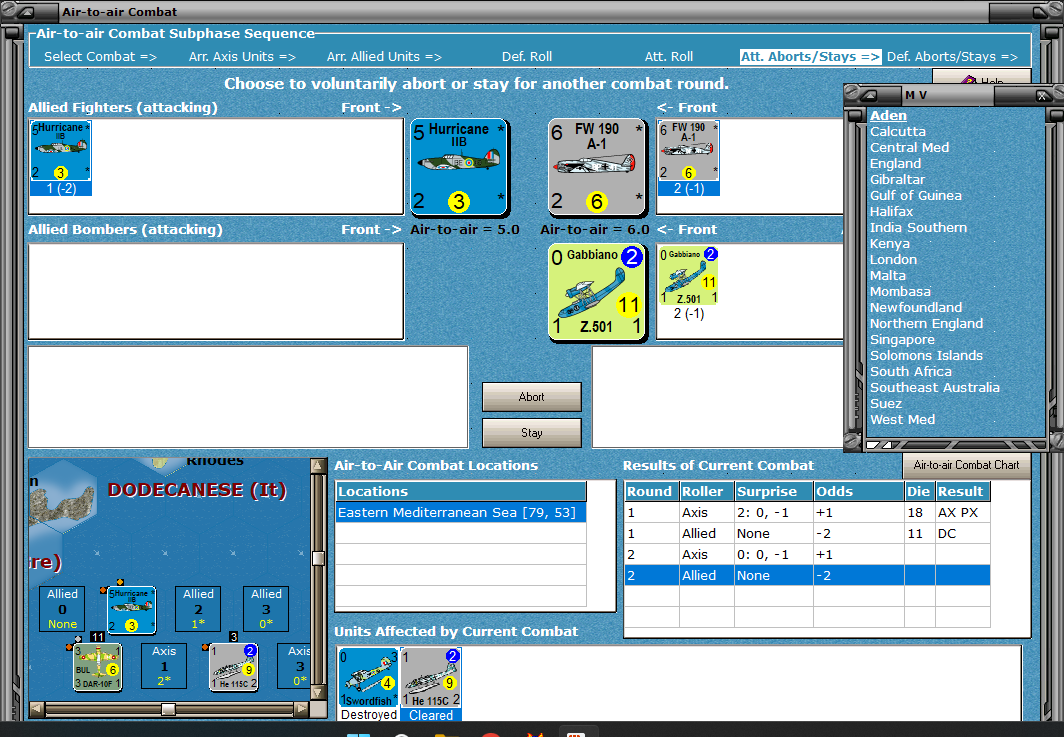Click the Allied 3 map box
Viewport: 1064px width, 737px height.
coord(266,609)
